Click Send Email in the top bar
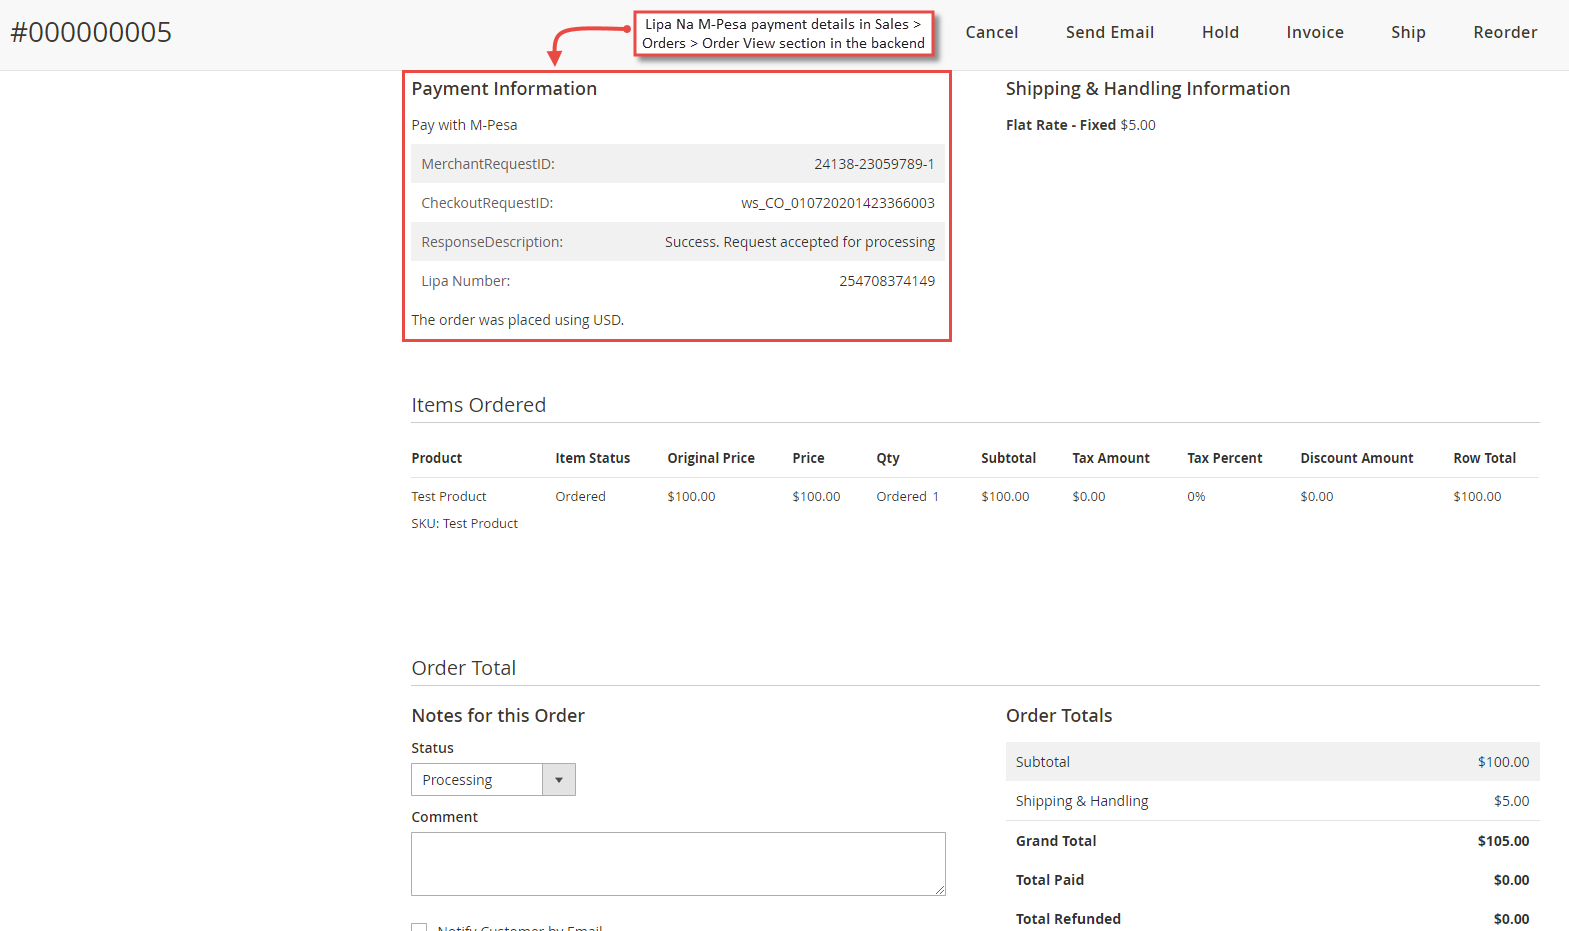This screenshot has height=931, width=1569. [x=1109, y=32]
